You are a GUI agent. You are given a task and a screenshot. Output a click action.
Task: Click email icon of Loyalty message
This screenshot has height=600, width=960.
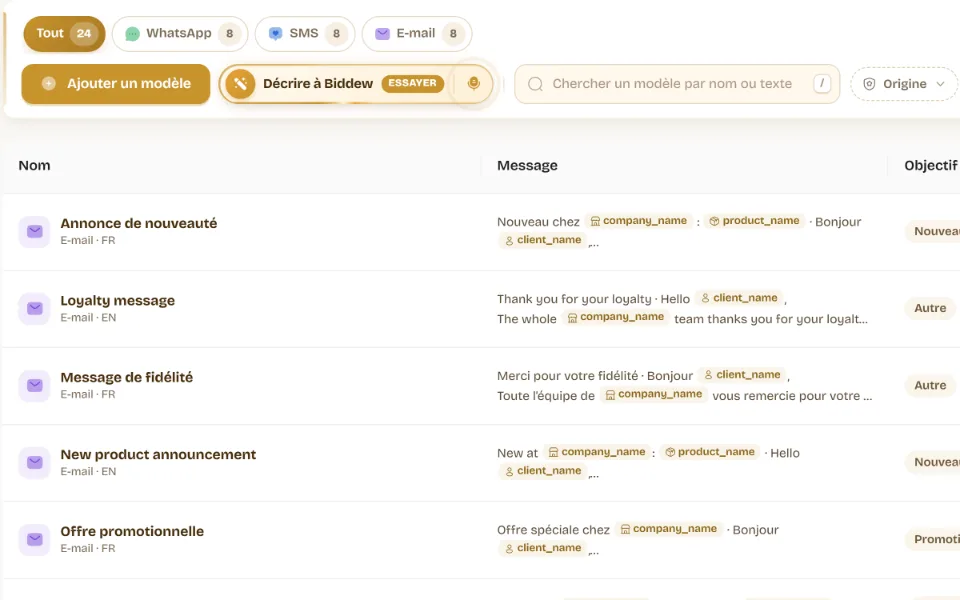[x=34, y=309]
